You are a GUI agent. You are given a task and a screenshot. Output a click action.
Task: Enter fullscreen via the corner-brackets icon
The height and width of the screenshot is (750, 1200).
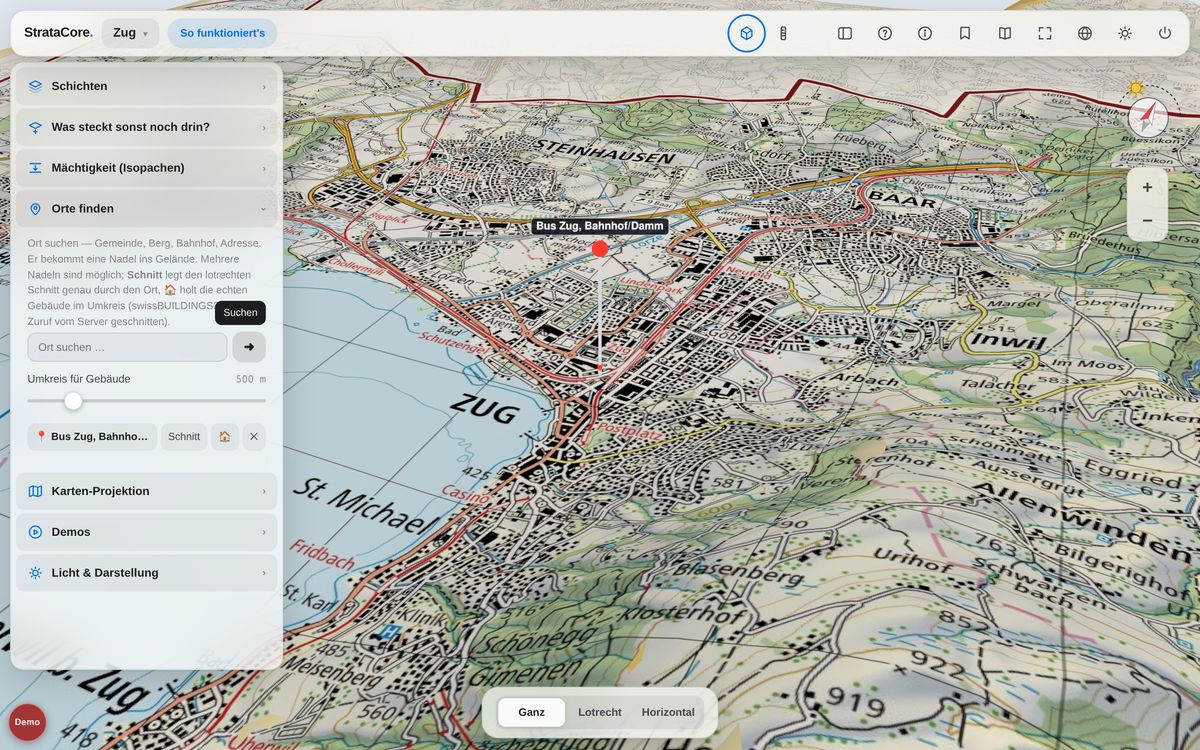(x=1045, y=33)
